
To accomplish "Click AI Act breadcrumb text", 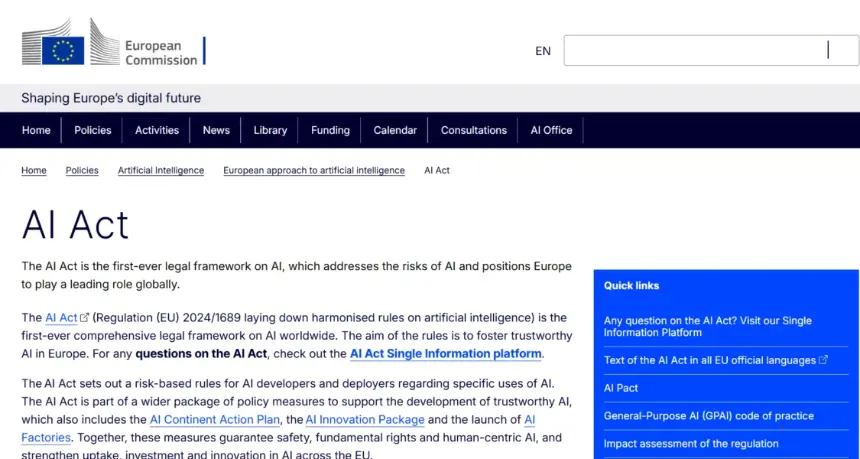I will (x=437, y=171).
